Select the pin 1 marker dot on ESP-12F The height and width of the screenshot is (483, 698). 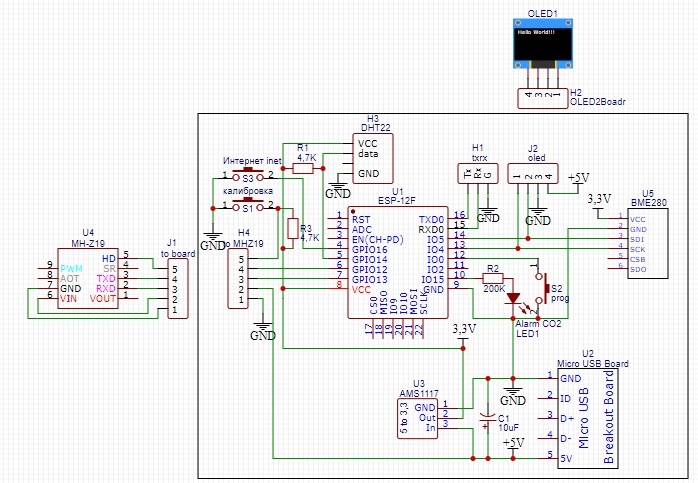pyautogui.click(x=353, y=212)
